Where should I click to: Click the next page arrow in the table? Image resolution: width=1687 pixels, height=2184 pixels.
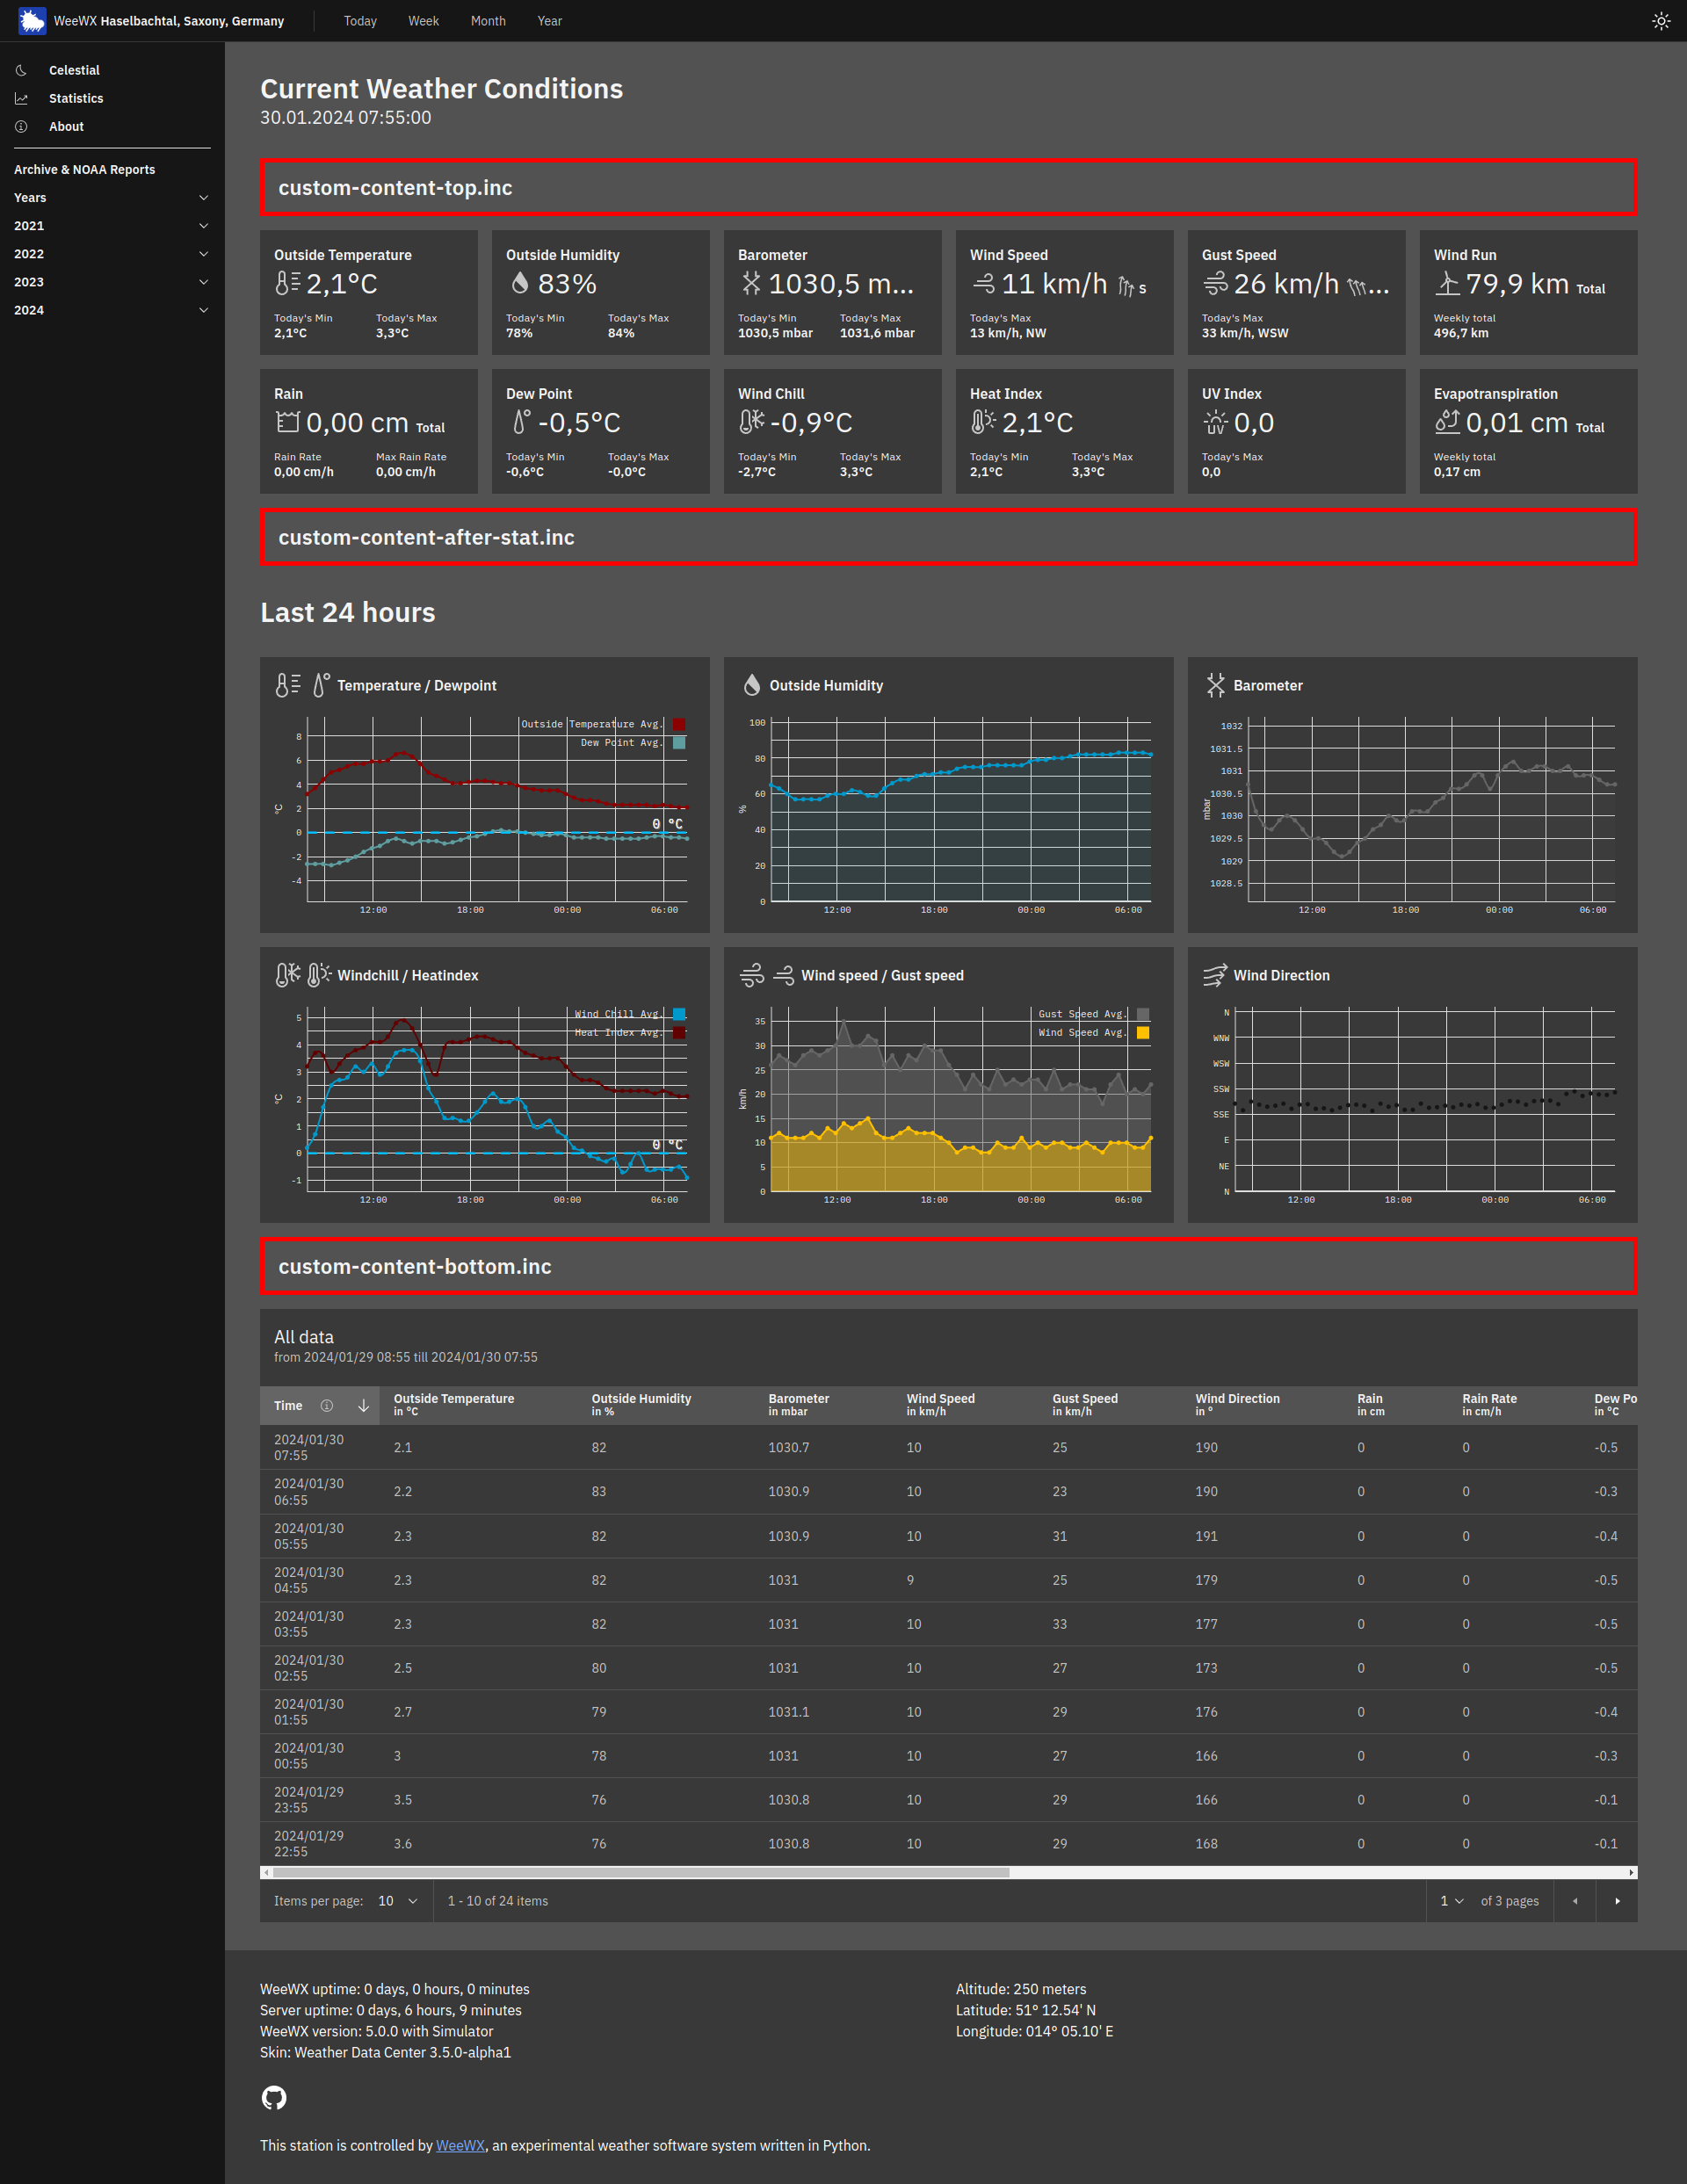coord(1617,1900)
